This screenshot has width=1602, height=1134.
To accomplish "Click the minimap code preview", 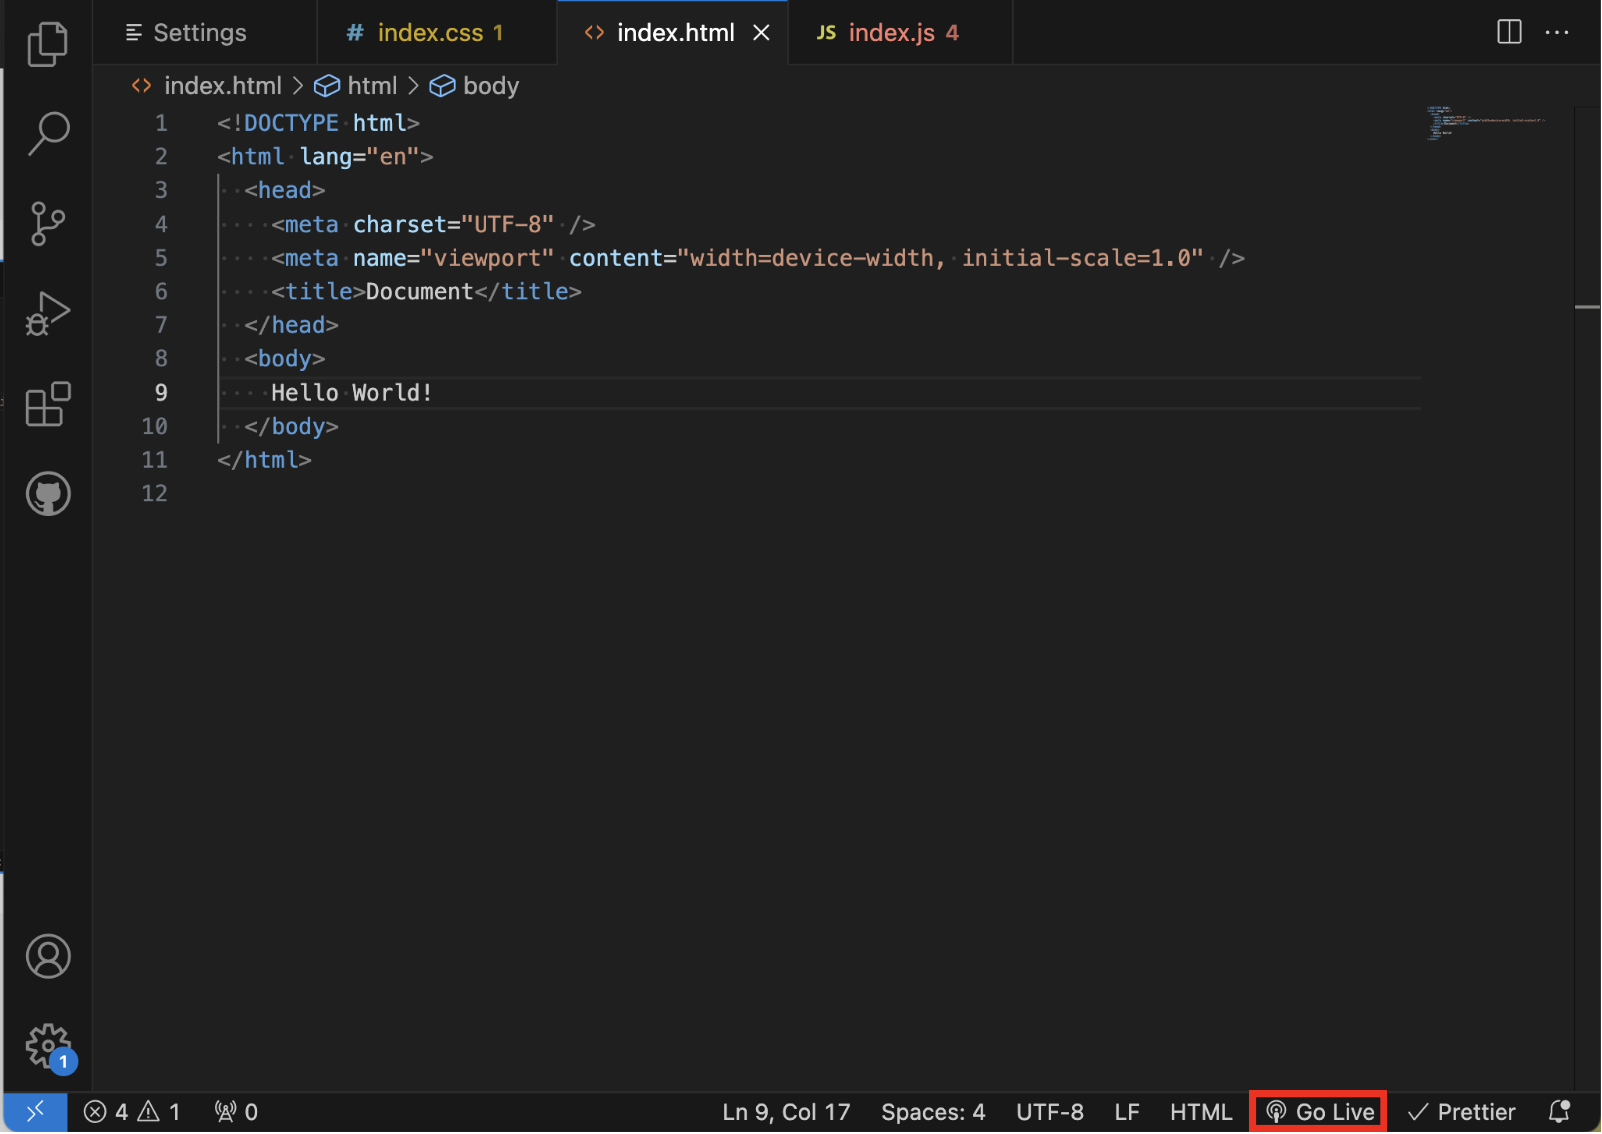I will (1485, 123).
